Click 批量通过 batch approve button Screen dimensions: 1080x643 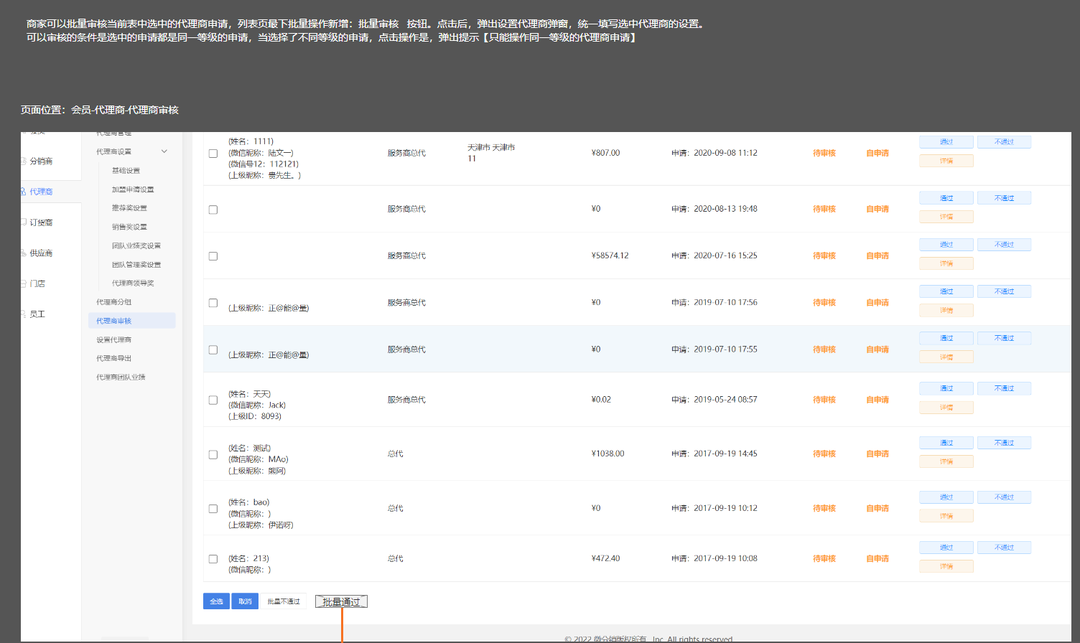pos(341,602)
